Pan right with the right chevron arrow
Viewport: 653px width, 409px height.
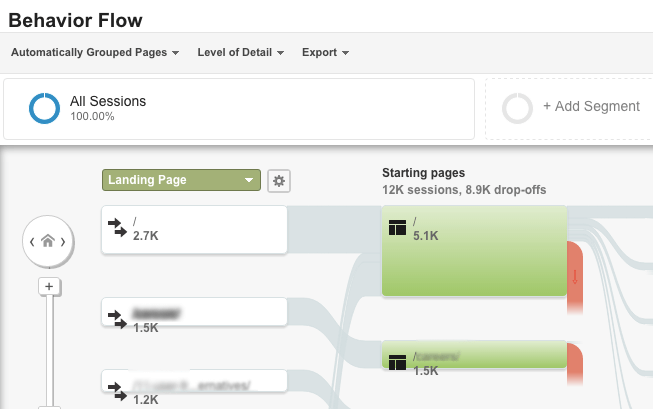pyautogui.click(x=63, y=242)
